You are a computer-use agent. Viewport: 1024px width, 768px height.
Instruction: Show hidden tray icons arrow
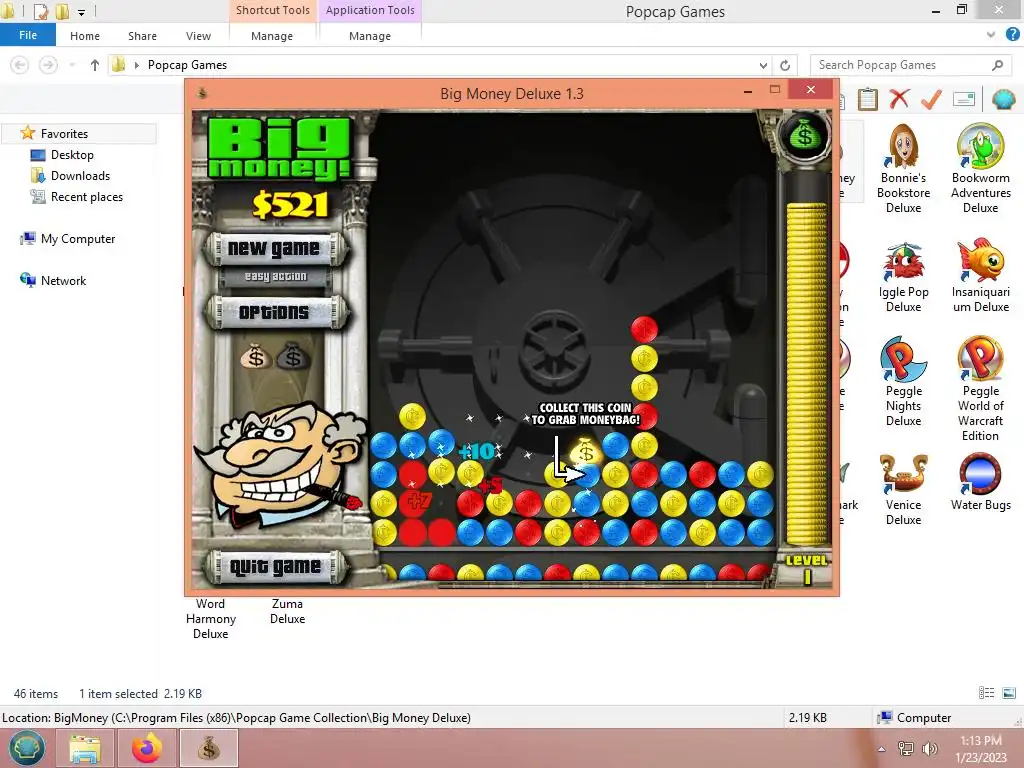[882, 749]
